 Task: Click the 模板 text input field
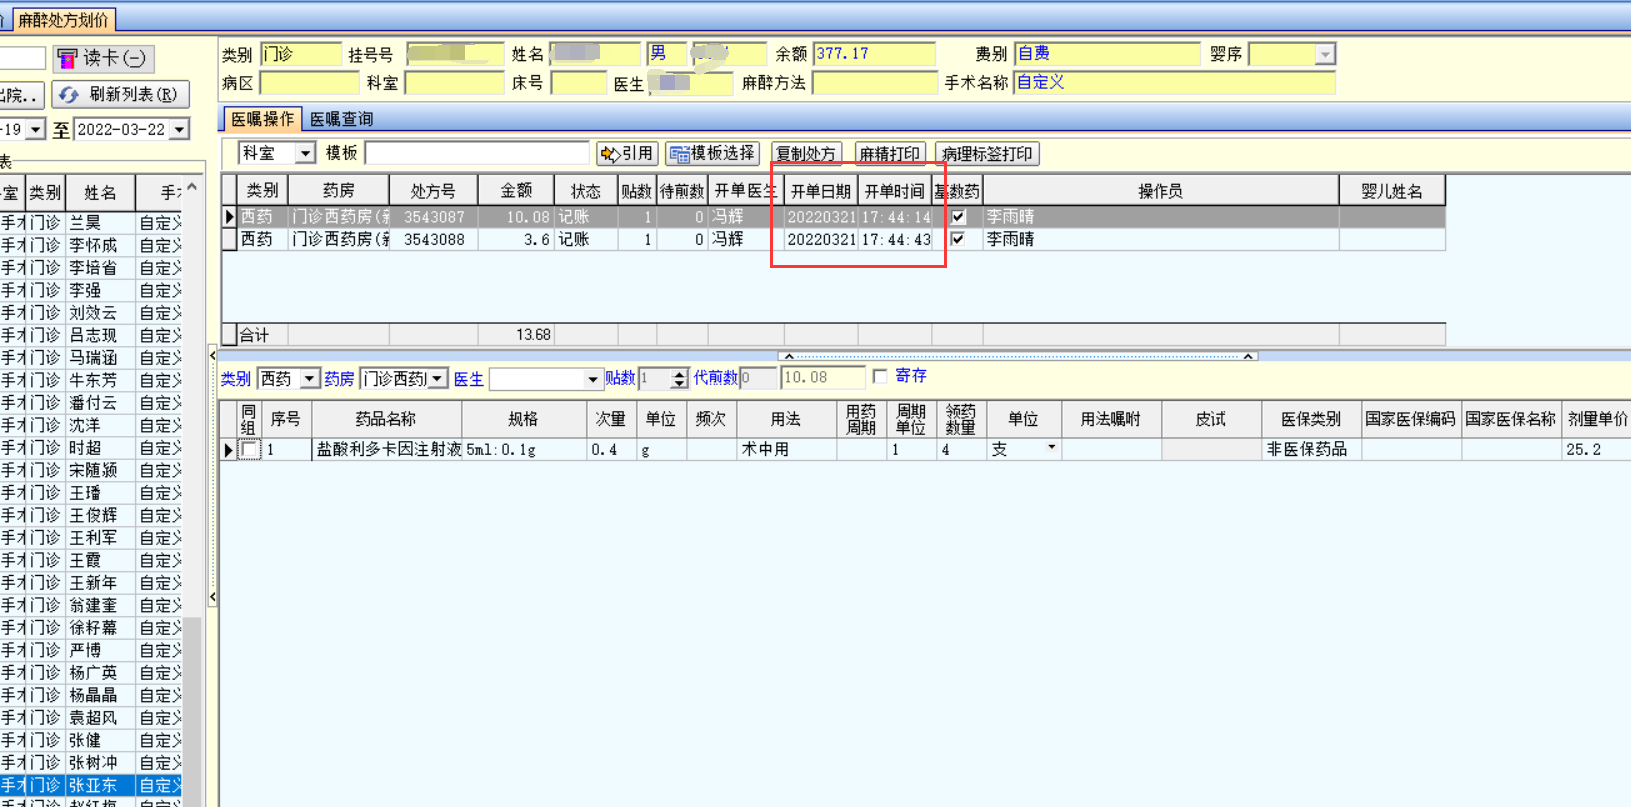click(x=478, y=153)
